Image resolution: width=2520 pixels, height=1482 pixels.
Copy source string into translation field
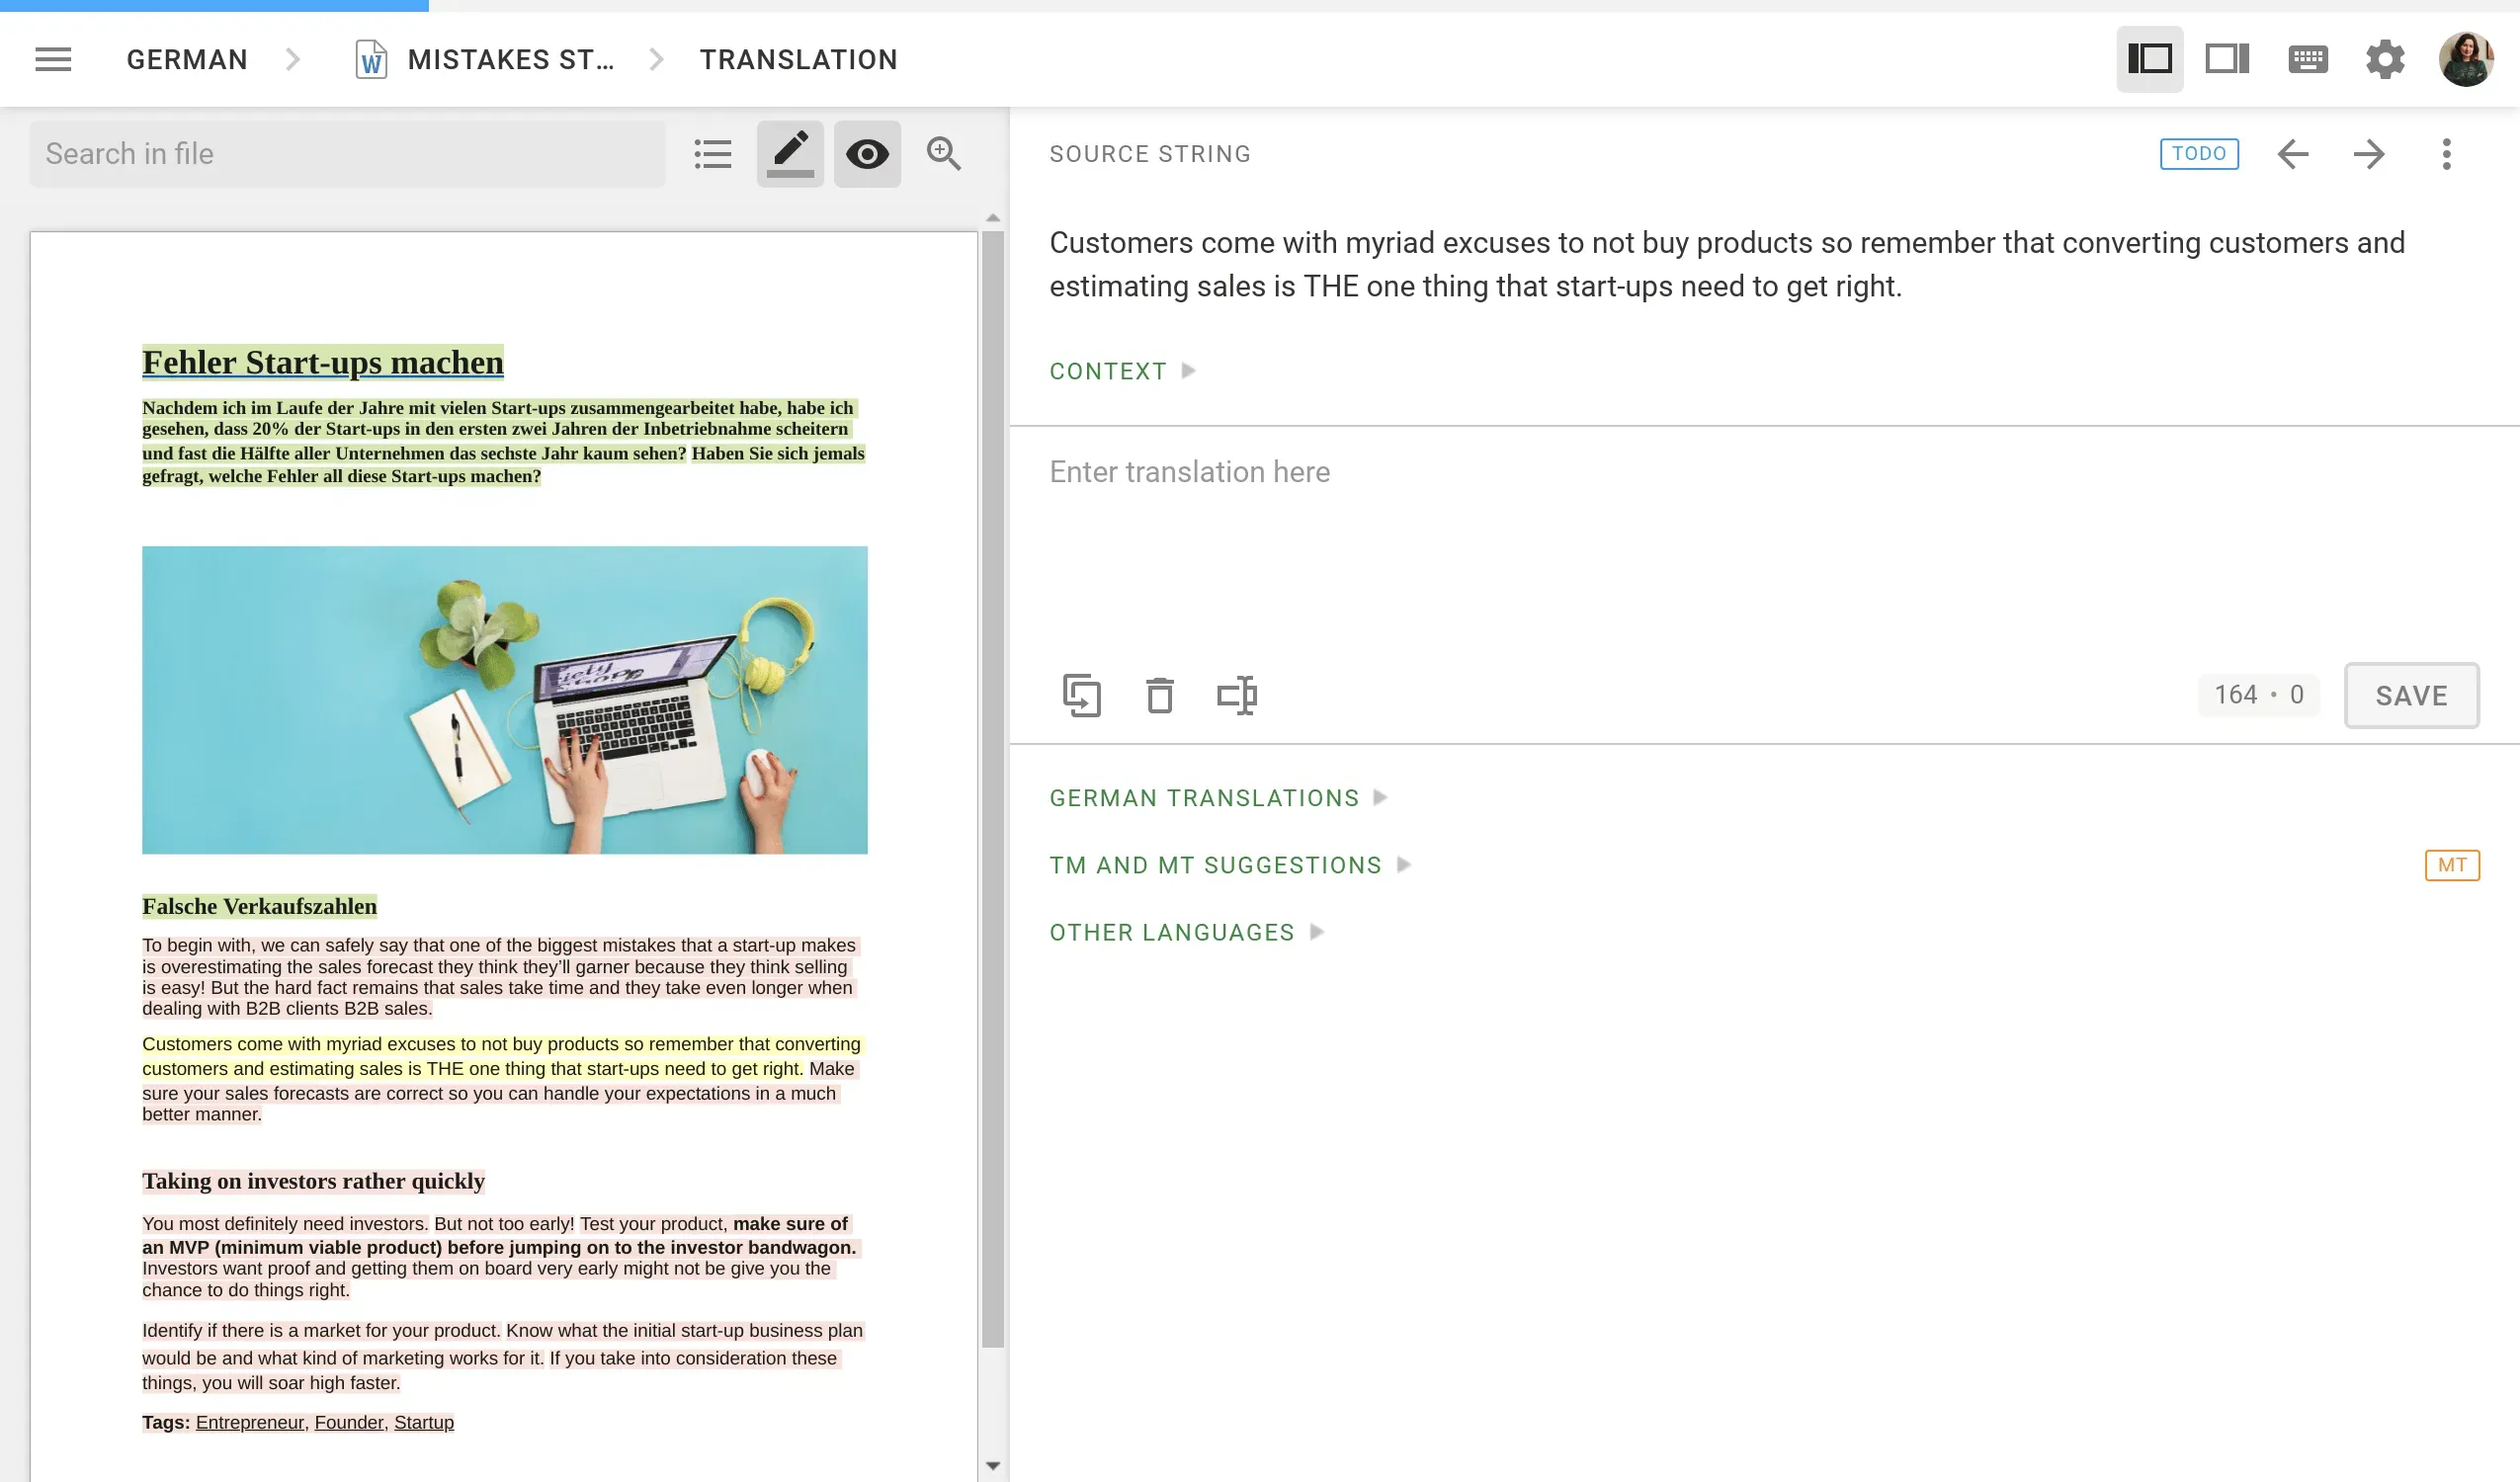click(x=1081, y=696)
